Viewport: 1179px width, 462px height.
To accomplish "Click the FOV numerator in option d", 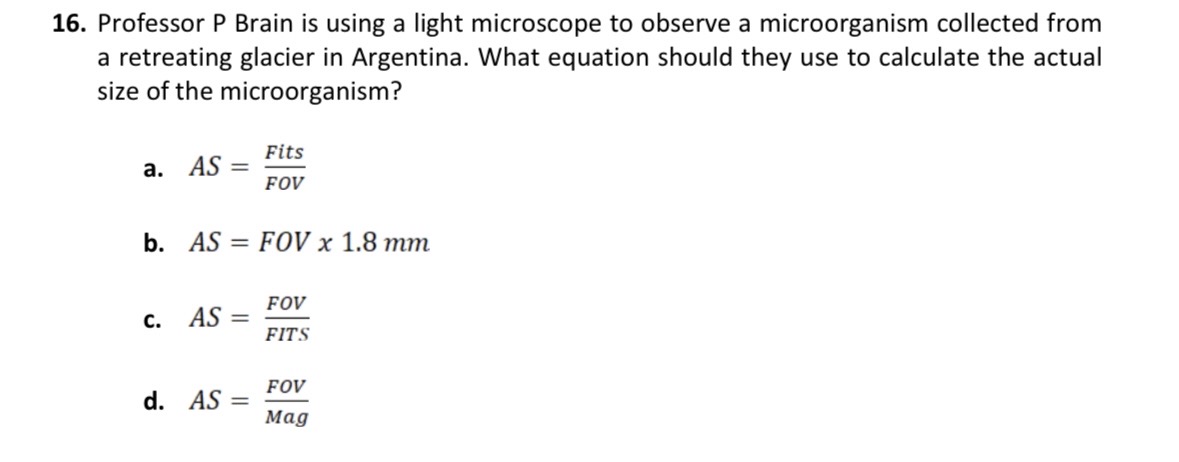I will pos(288,385).
